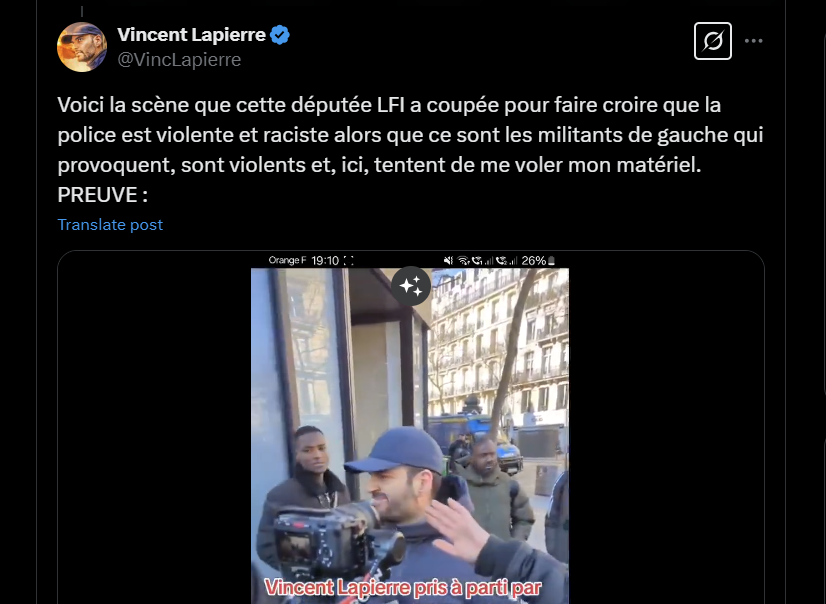Click the word PREUVE in the post

pyautogui.click(x=97, y=195)
